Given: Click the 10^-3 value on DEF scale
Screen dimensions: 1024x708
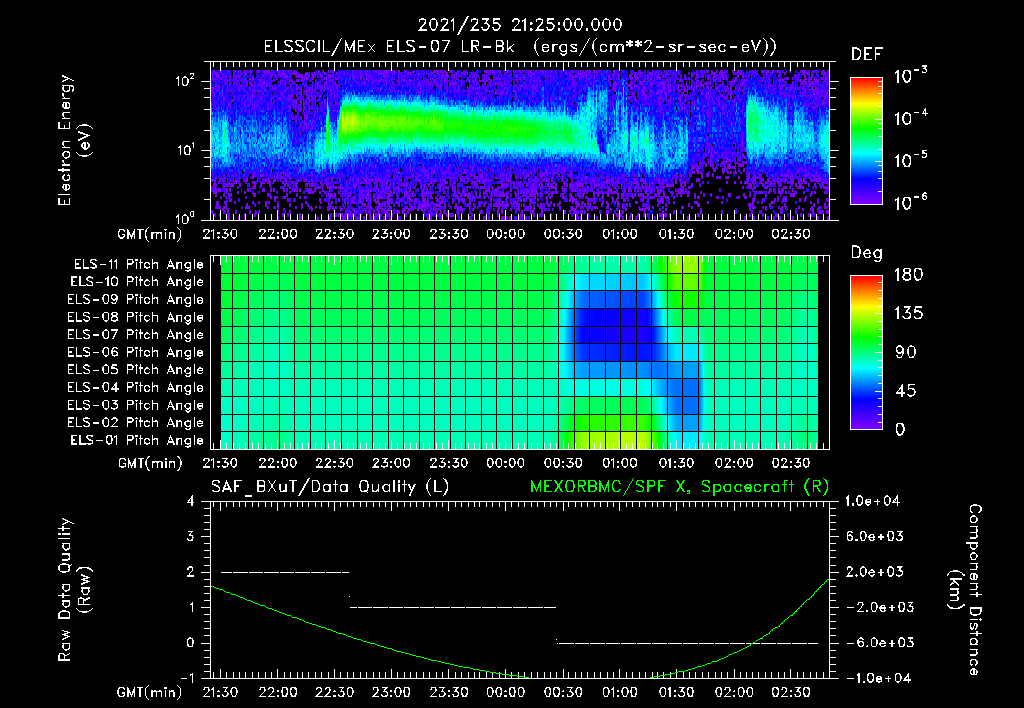Looking at the screenshot, I should click(911, 76).
